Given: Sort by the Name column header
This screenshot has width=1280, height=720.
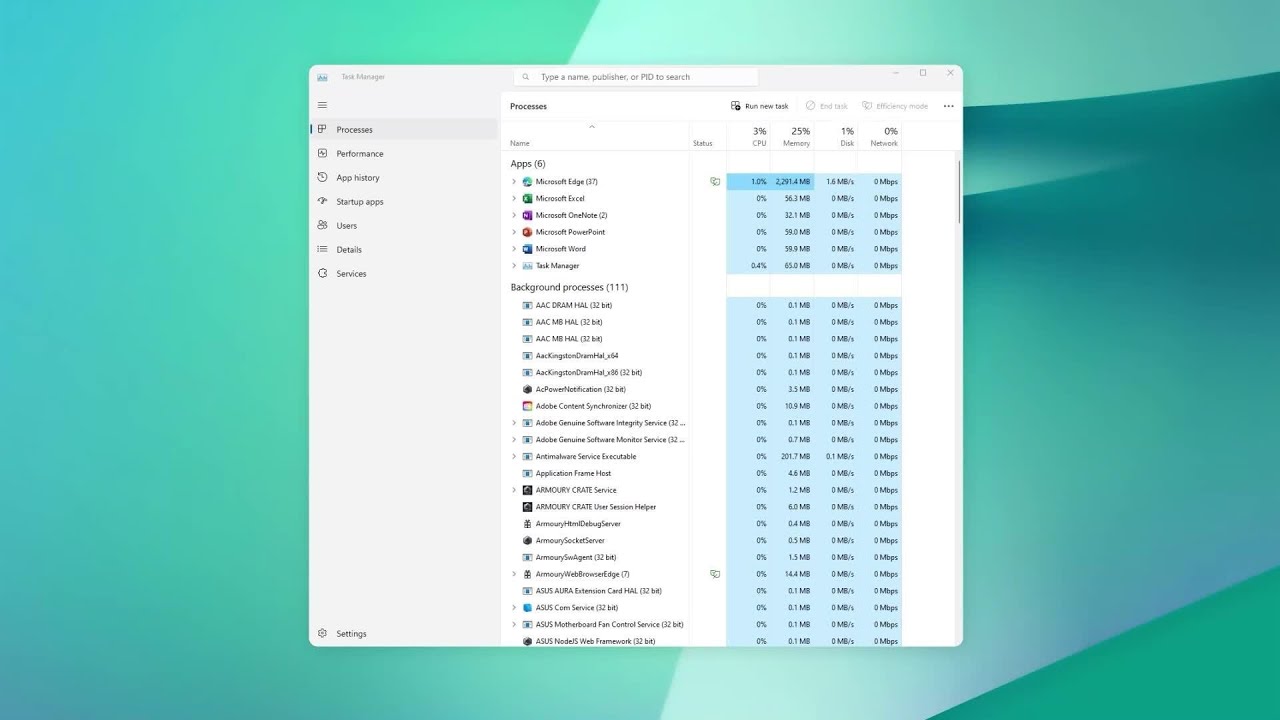Looking at the screenshot, I should 596,137.
